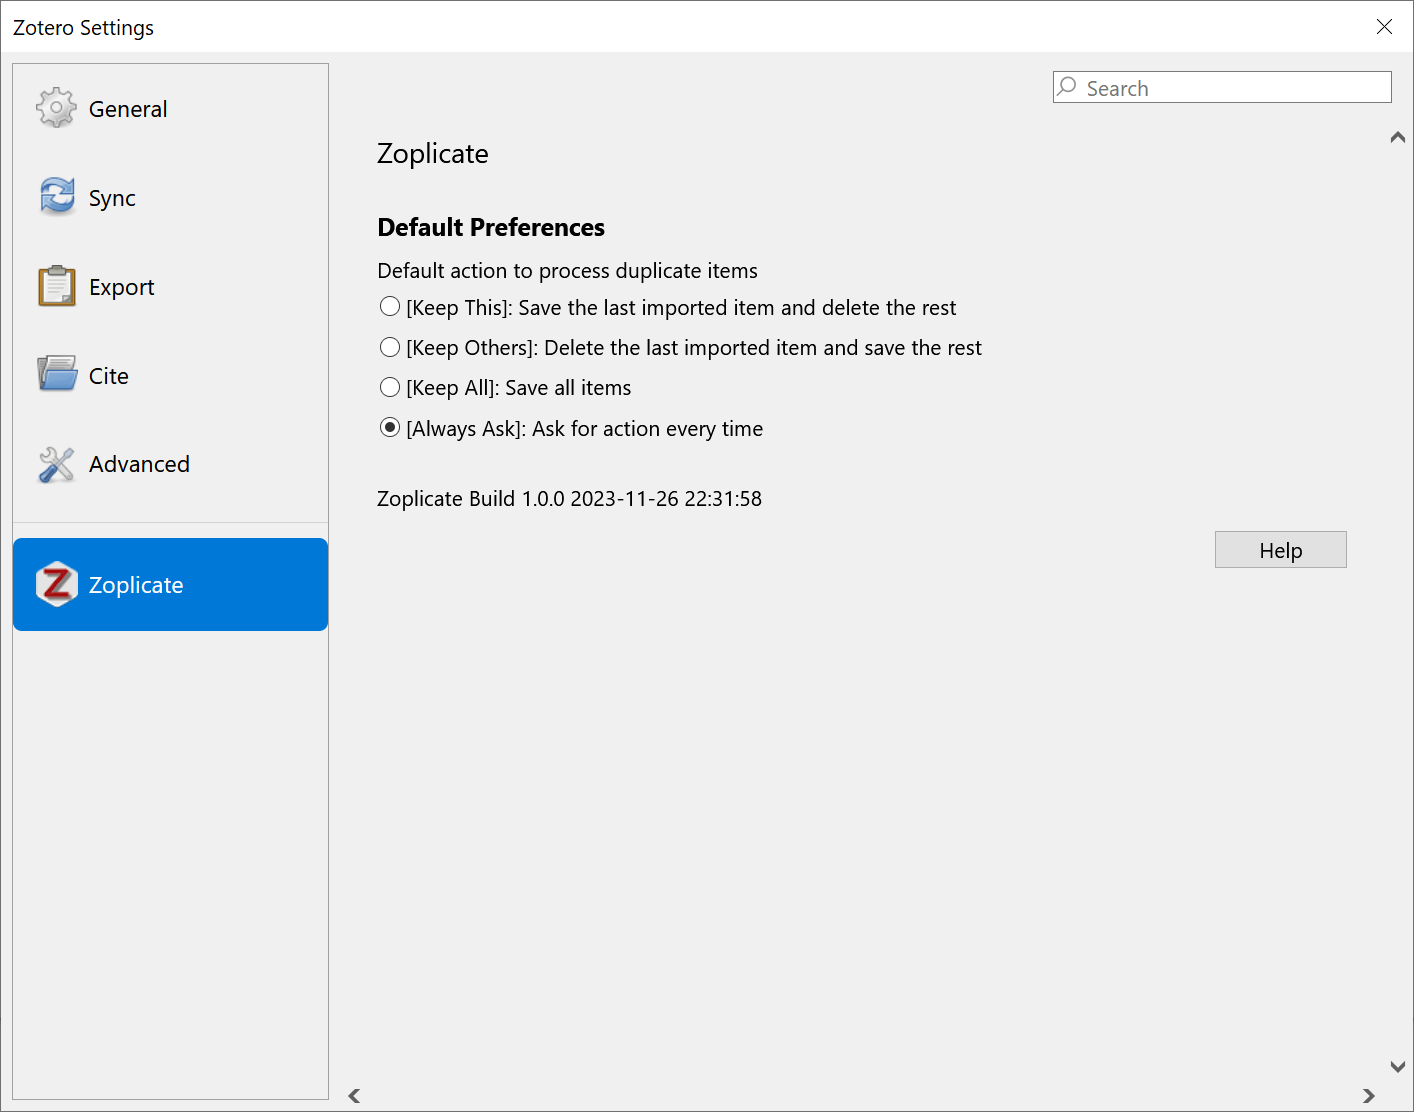
Task: Switch to the Sync settings pane
Action: point(110,197)
